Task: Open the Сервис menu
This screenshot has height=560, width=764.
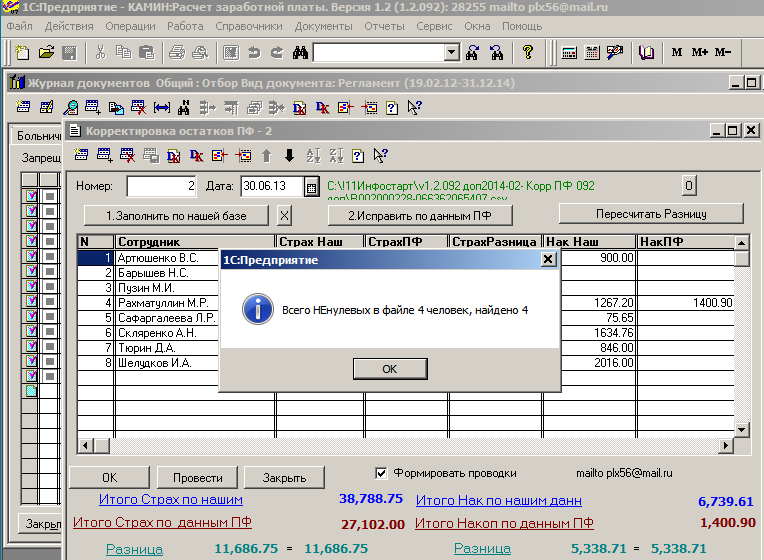Action: point(434,26)
